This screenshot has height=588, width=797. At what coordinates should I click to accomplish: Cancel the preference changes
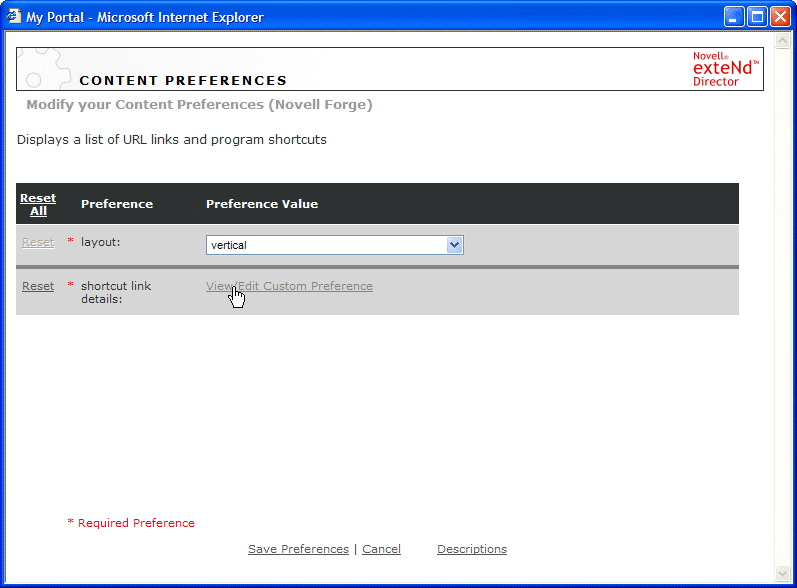click(x=381, y=549)
